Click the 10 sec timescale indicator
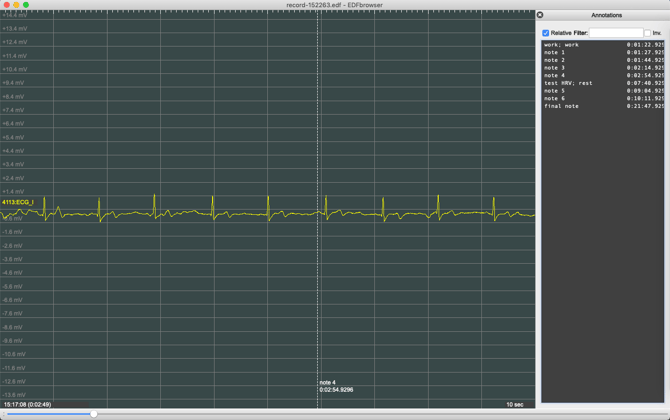This screenshot has height=420, width=670. (x=514, y=404)
